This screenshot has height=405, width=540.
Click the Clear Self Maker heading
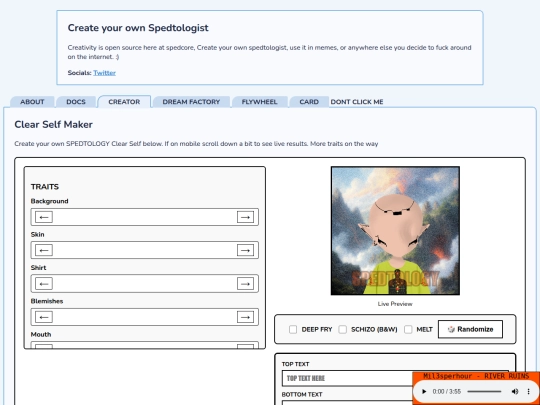click(x=53, y=125)
